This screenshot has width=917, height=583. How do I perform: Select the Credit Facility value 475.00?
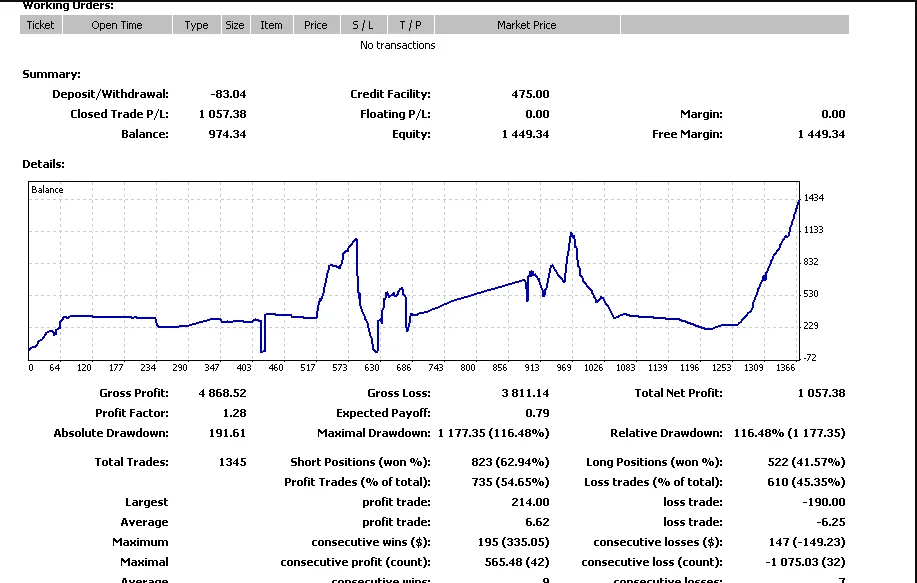point(530,94)
